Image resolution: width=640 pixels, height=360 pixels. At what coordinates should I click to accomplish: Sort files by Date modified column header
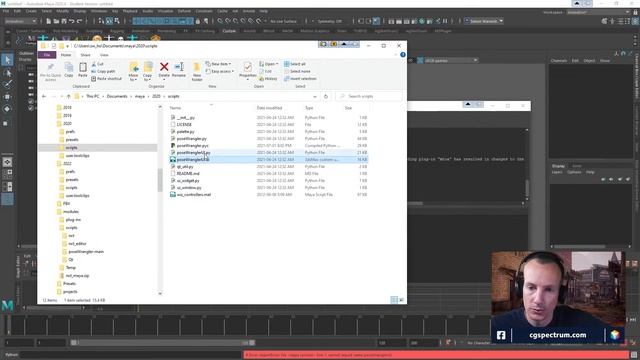pyautogui.click(x=269, y=108)
